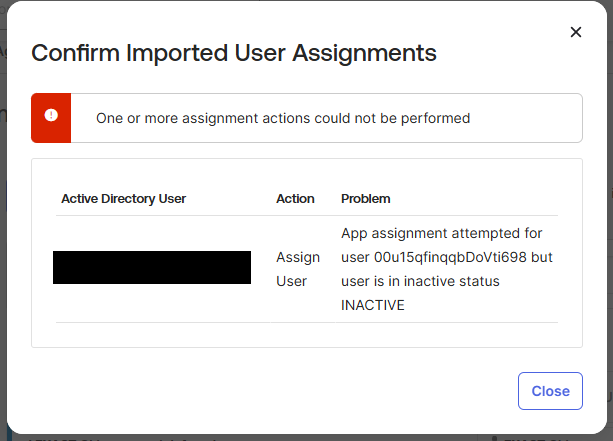Image resolution: width=613 pixels, height=441 pixels.
Task: Close the dialog with the X icon
Action: [575, 32]
